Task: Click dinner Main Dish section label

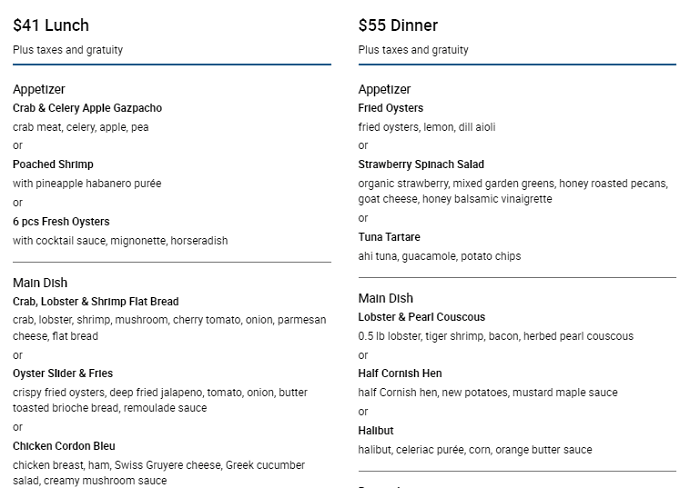Action: [386, 298]
